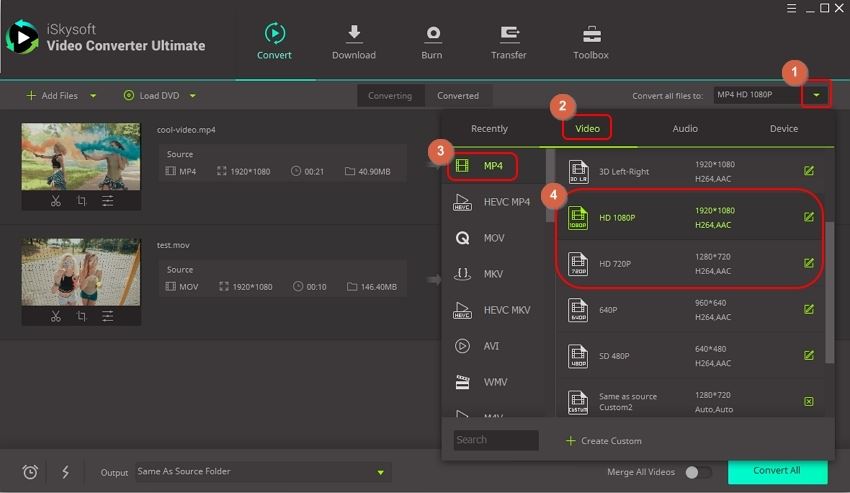Select the MKV format in list
This screenshot has width=850, height=493.
492,274
